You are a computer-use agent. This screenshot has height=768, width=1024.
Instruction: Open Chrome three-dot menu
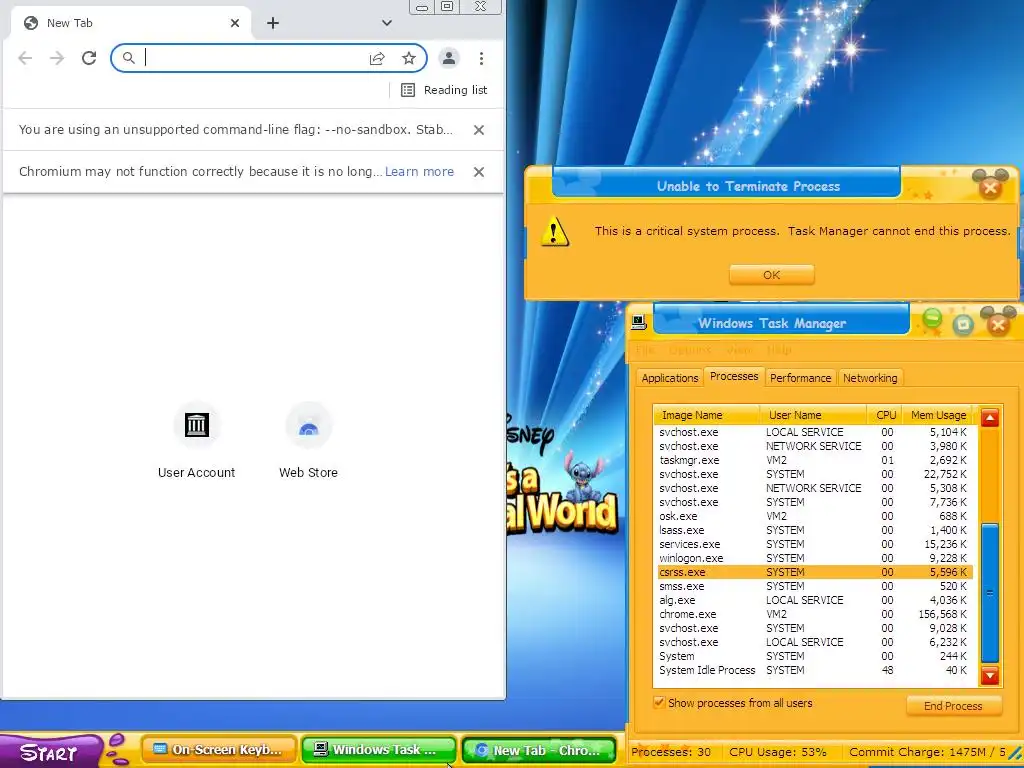pos(481,58)
